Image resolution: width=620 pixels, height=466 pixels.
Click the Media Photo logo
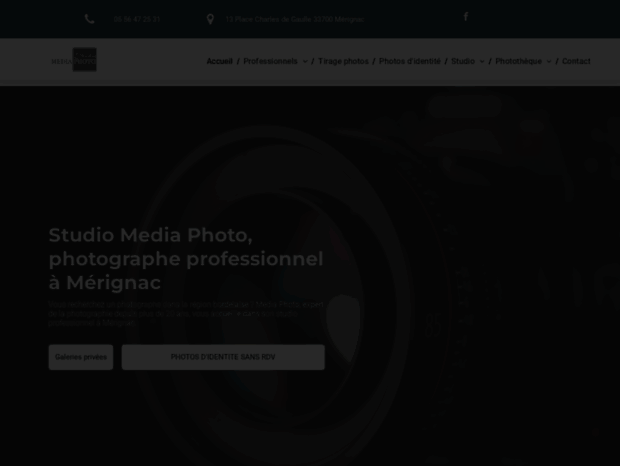pyautogui.click(x=74, y=60)
